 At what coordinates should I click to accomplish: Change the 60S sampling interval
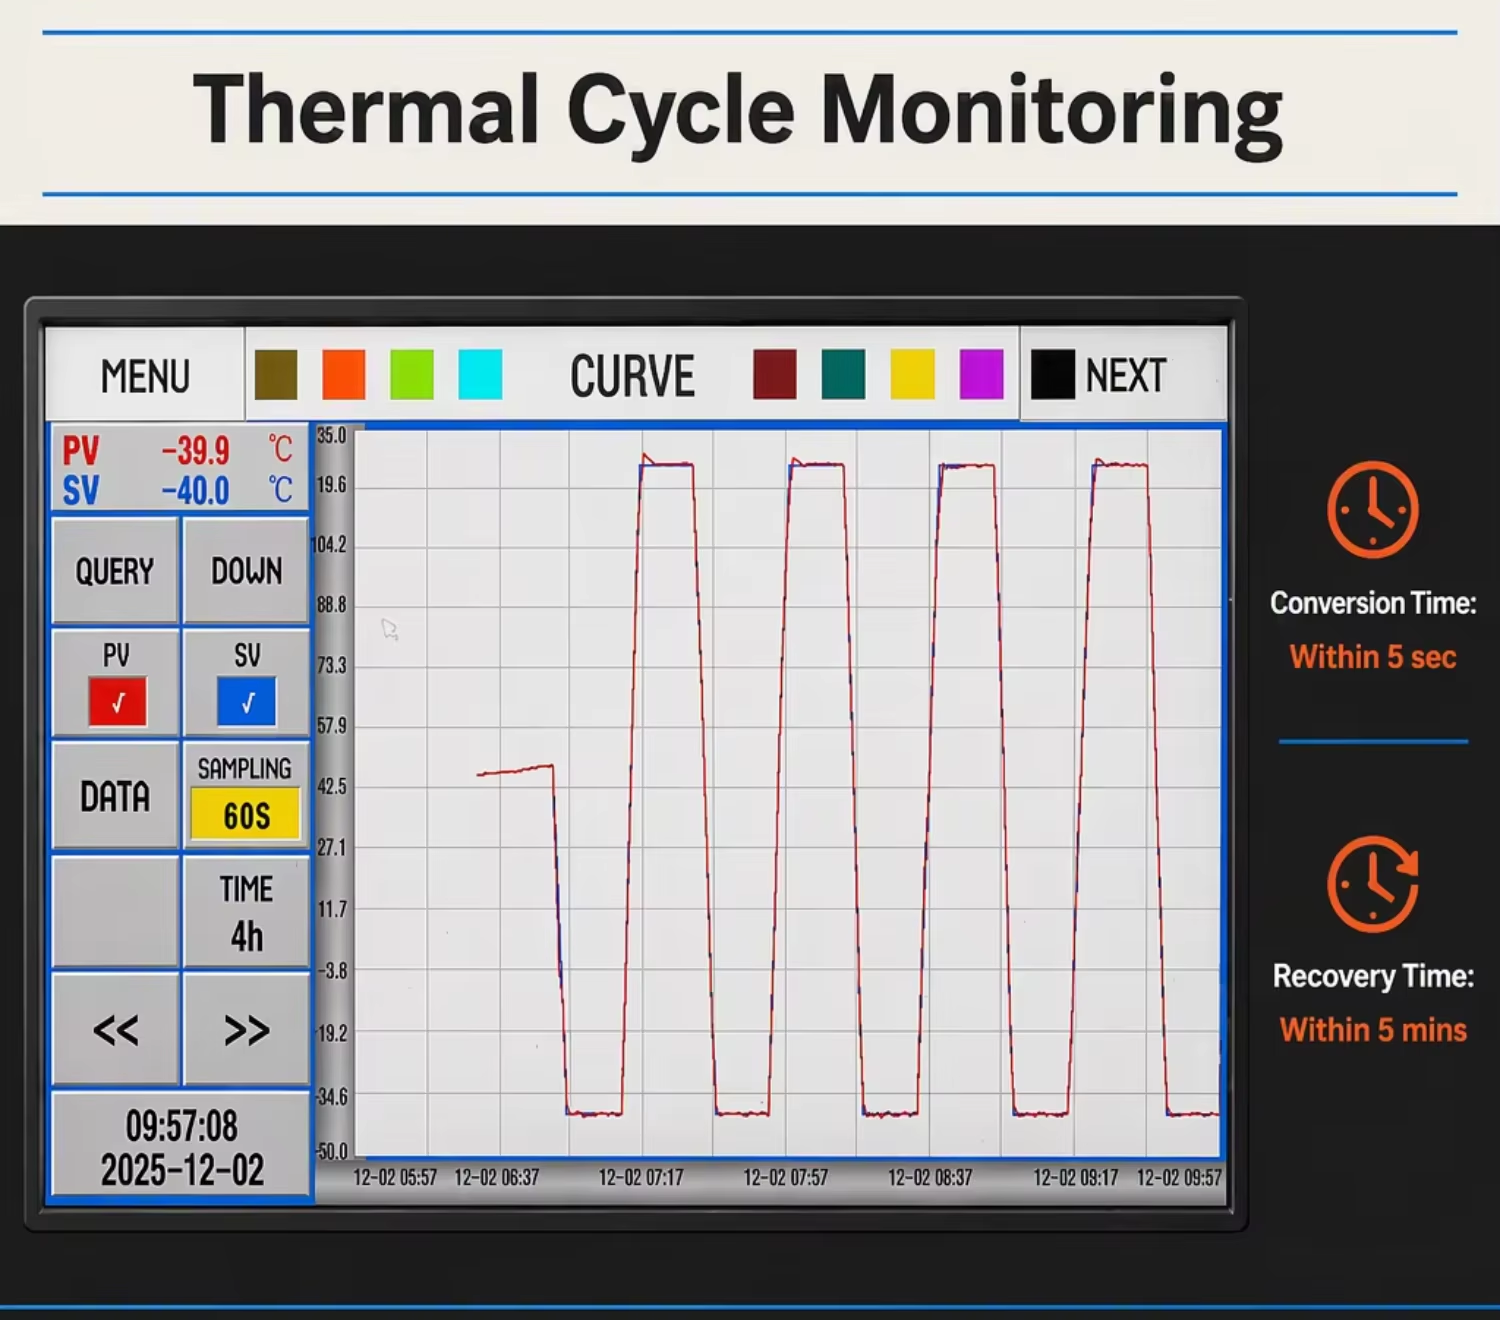[x=246, y=815]
